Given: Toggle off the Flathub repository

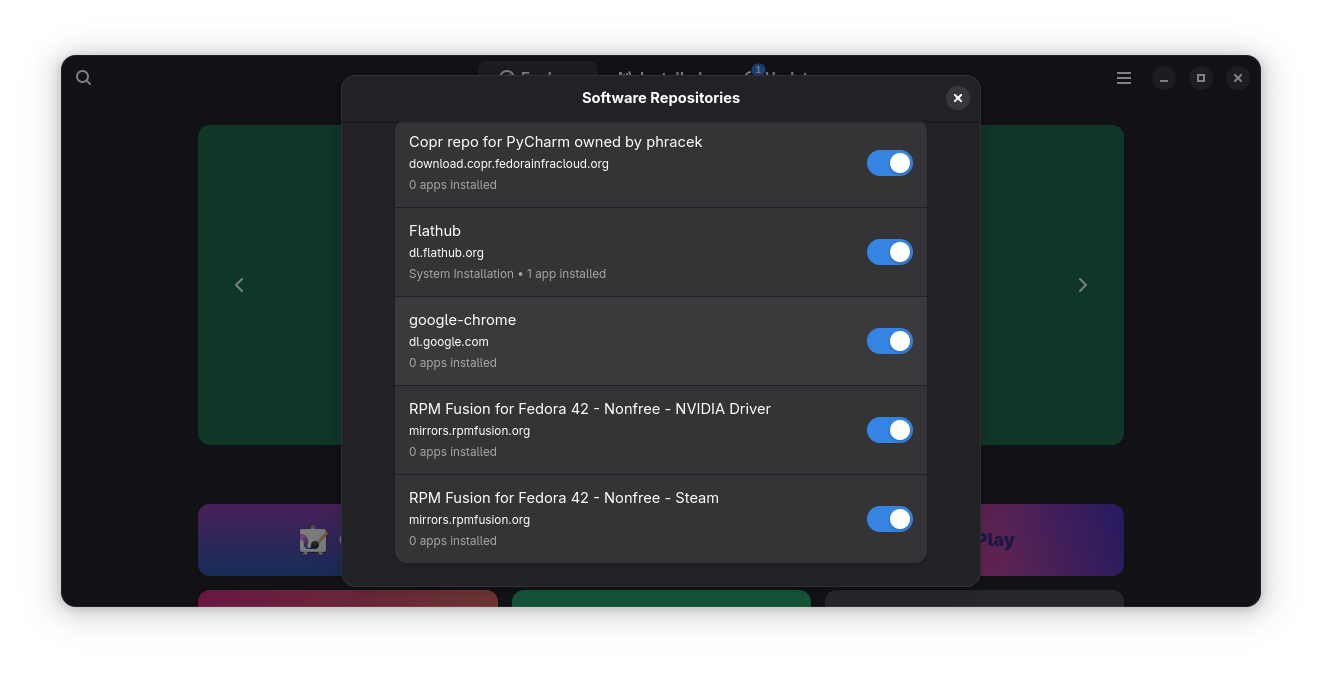Looking at the screenshot, I should tap(889, 252).
